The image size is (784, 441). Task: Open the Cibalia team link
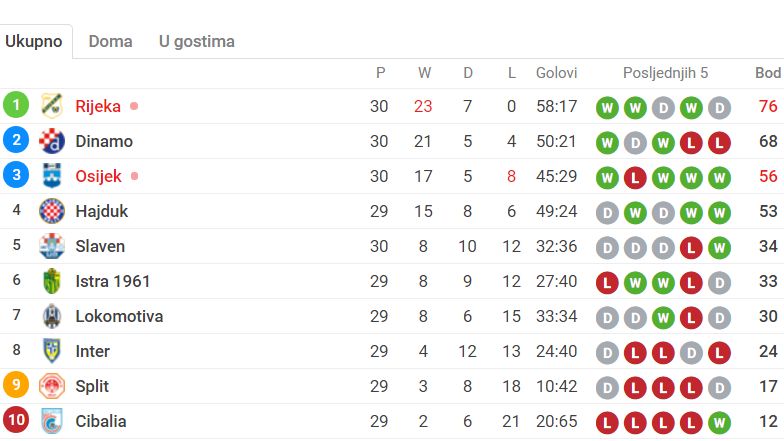pyautogui.click(x=101, y=421)
